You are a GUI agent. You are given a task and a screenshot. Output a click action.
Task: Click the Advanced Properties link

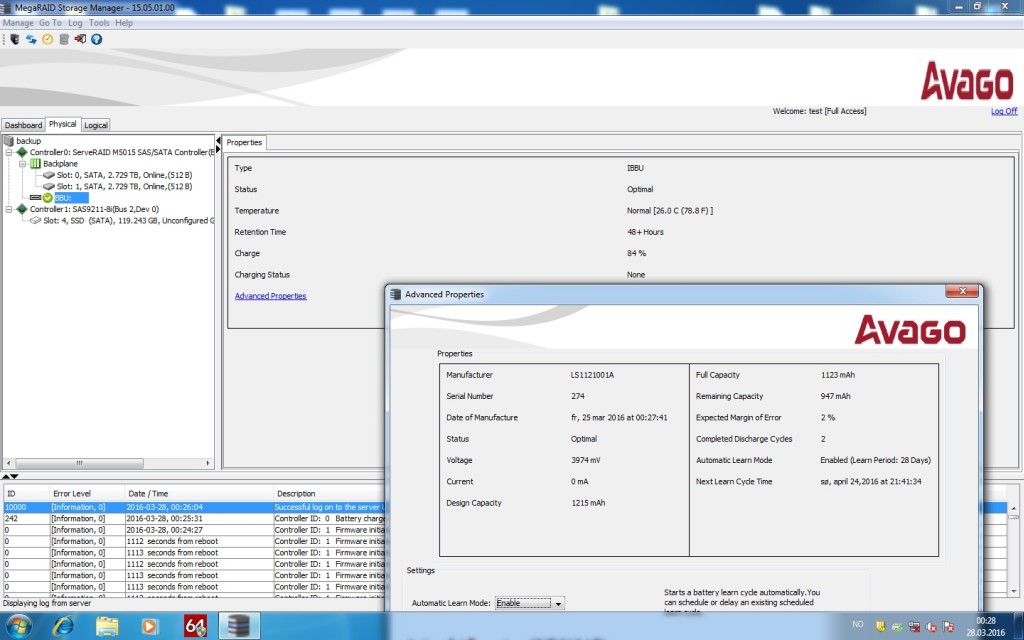point(270,296)
